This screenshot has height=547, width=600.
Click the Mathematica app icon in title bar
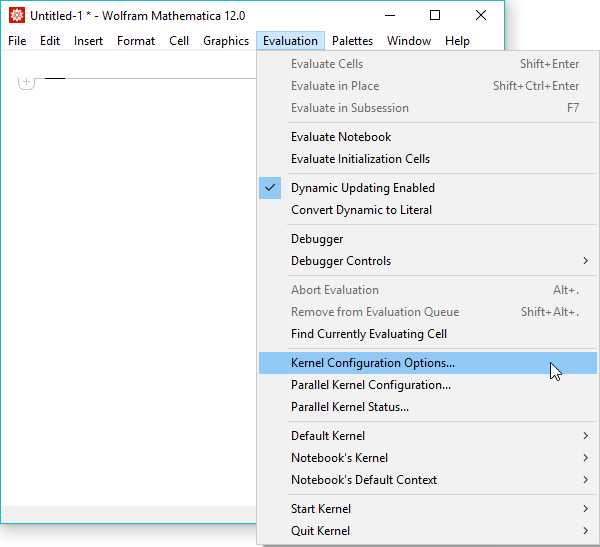coord(17,16)
